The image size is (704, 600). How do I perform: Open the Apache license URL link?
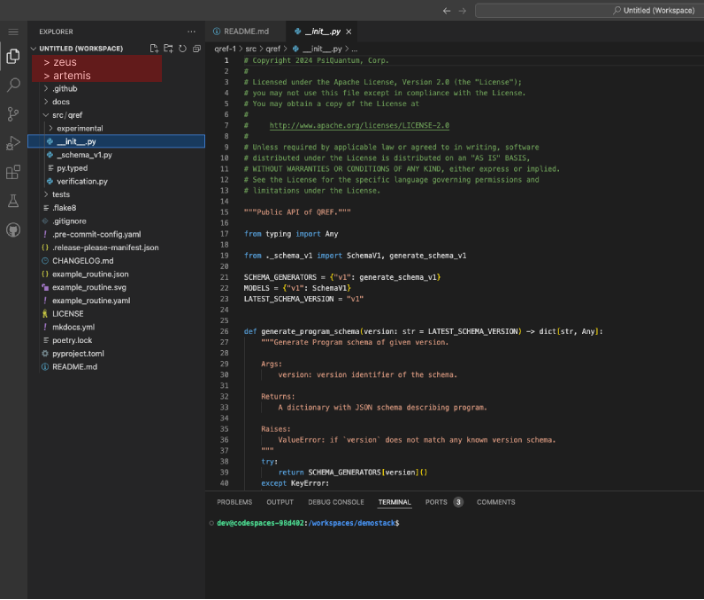point(359,126)
